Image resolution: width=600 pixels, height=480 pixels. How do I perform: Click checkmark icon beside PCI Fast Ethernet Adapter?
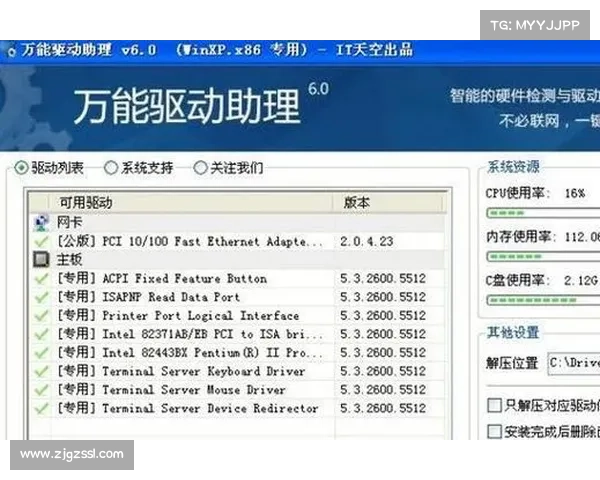pos(40,242)
